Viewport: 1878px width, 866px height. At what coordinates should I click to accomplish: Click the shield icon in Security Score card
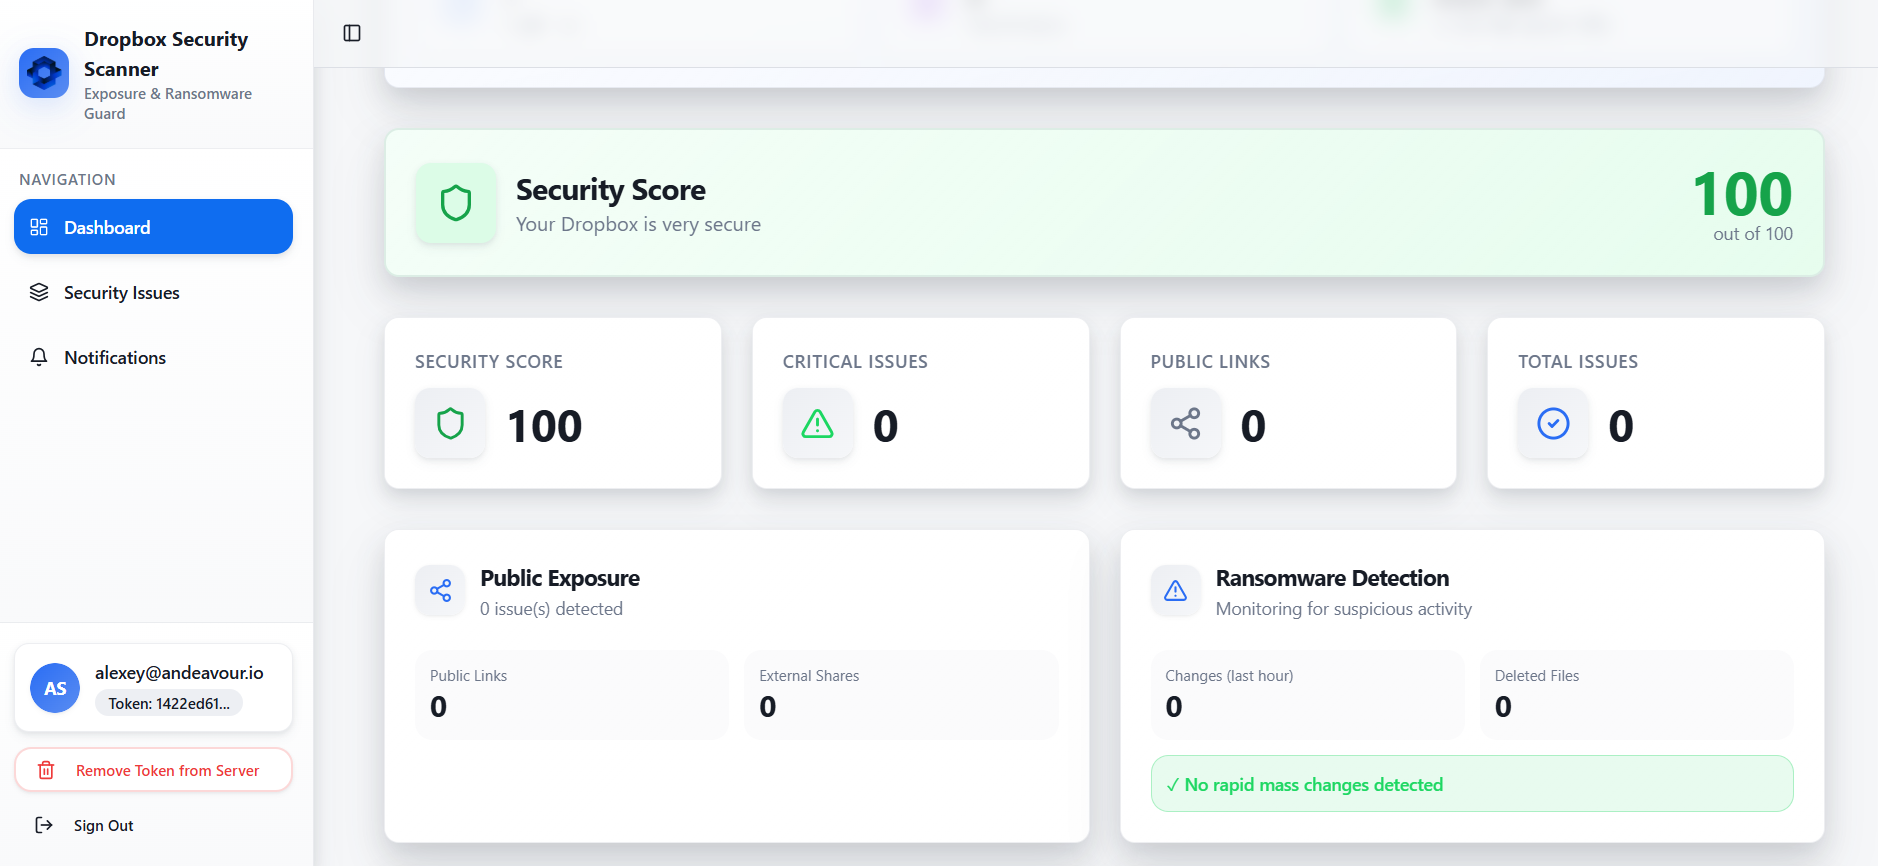click(x=451, y=424)
